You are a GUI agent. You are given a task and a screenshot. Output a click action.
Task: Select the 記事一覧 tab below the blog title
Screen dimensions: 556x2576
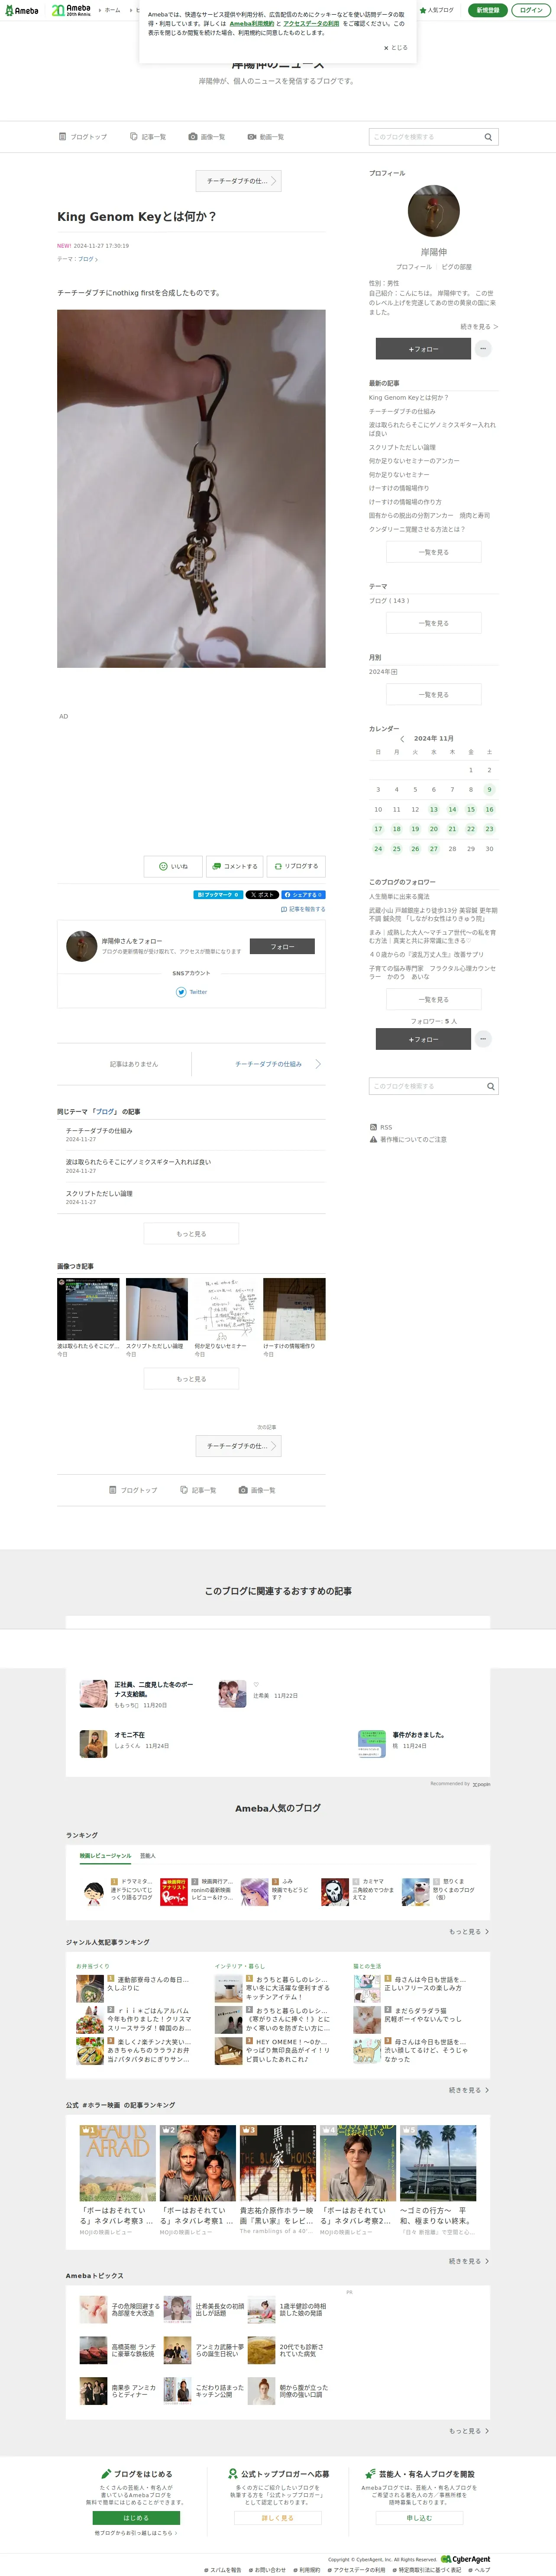pos(148,137)
